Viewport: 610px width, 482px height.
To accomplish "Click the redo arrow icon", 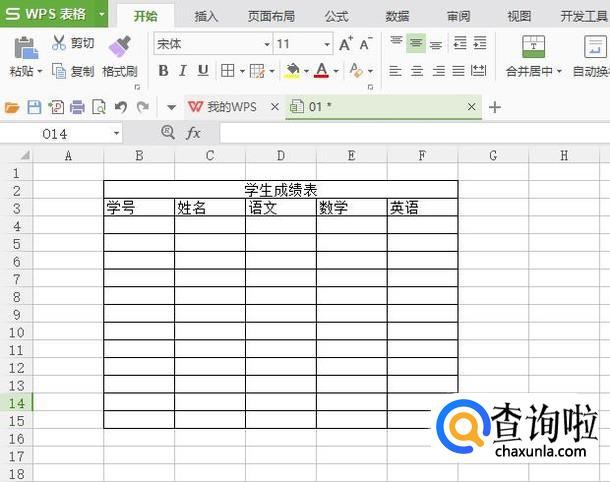I will pyautogui.click(x=143, y=107).
